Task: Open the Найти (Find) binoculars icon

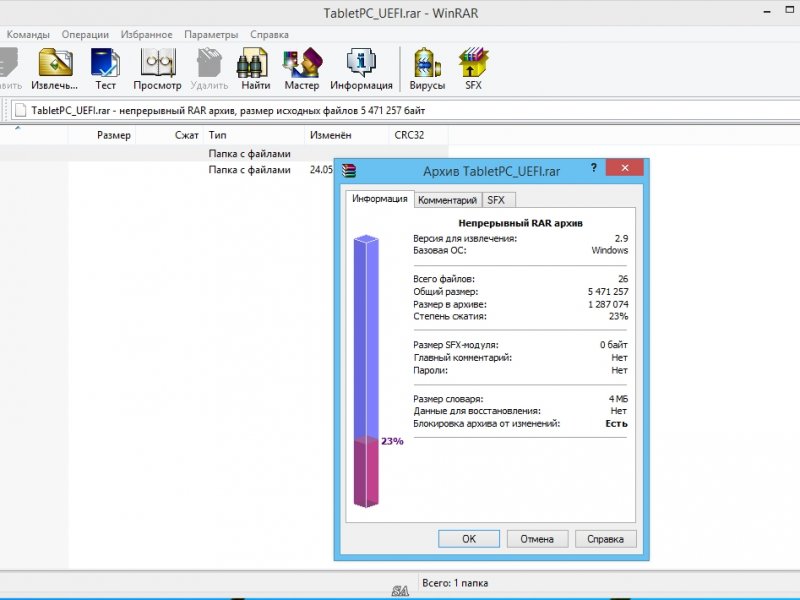Action: coord(253,63)
